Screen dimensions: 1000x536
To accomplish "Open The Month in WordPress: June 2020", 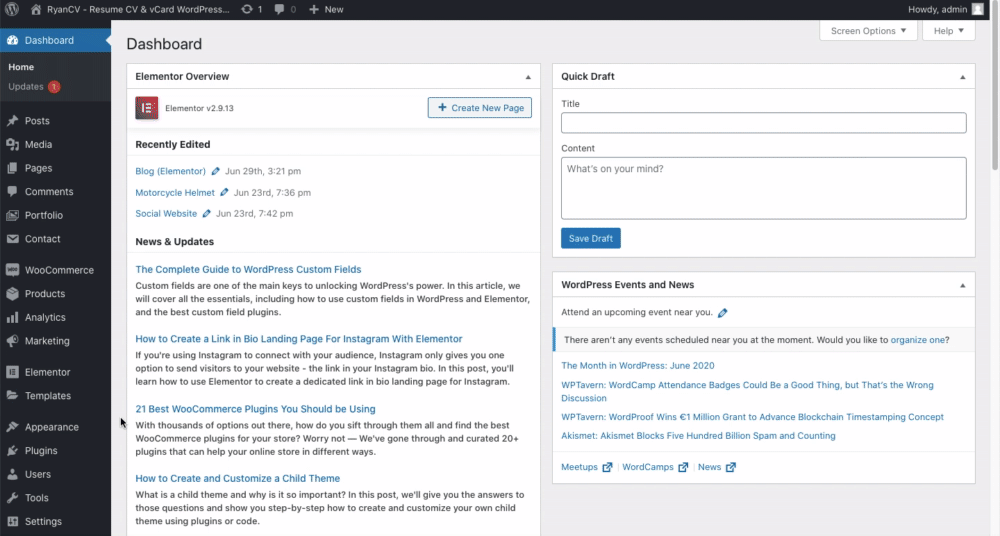I will pyautogui.click(x=638, y=366).
